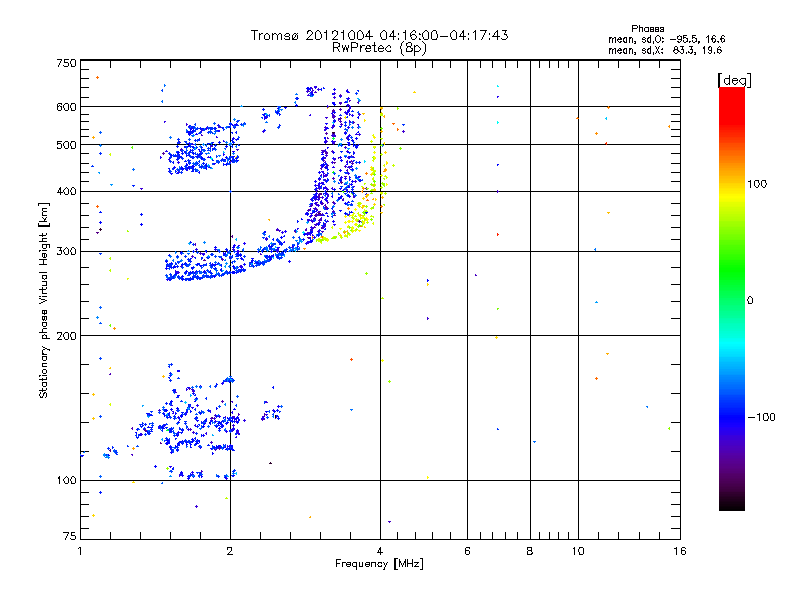Click the frequency axis tick label "1"
This screenshot has width=800, height=600.
(80, 551)
